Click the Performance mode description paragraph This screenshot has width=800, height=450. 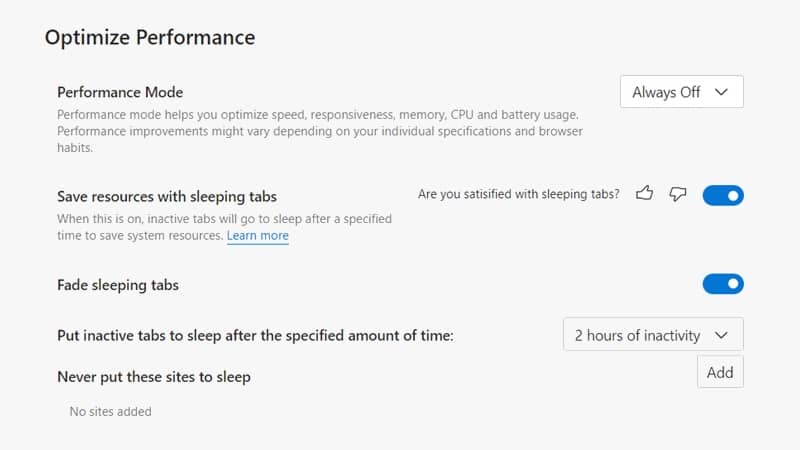(320, 131)
